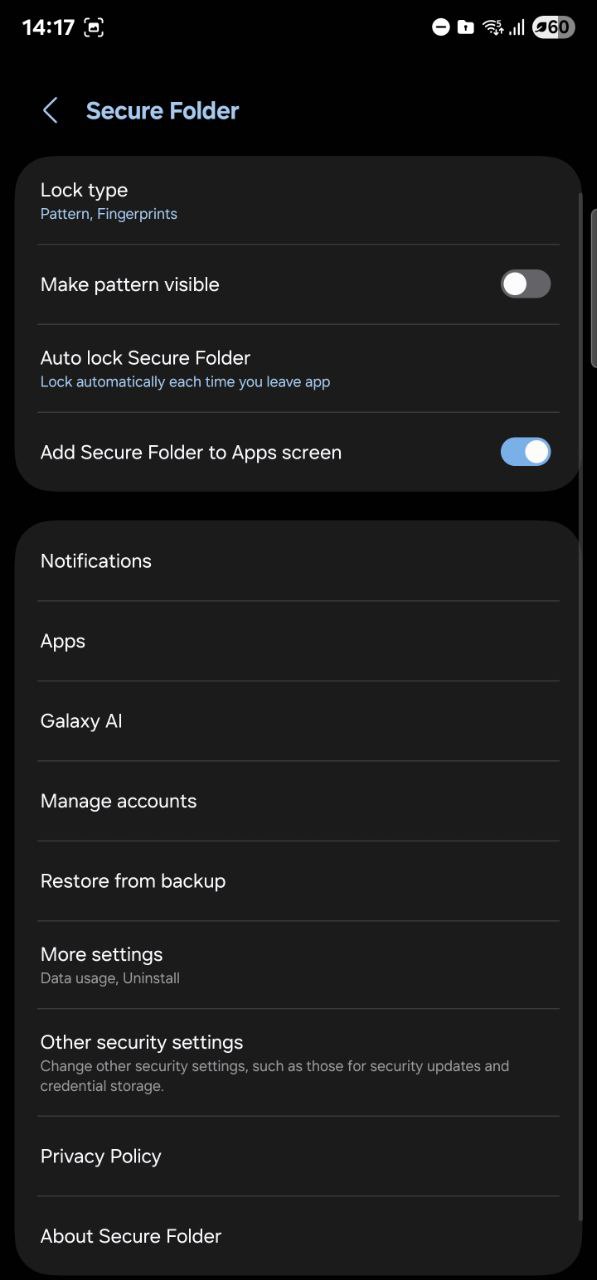Viewport: 597px width, 1280px height.
Task: Tap the Do Not Disturb status icon
Action: [x=441, y=28]
